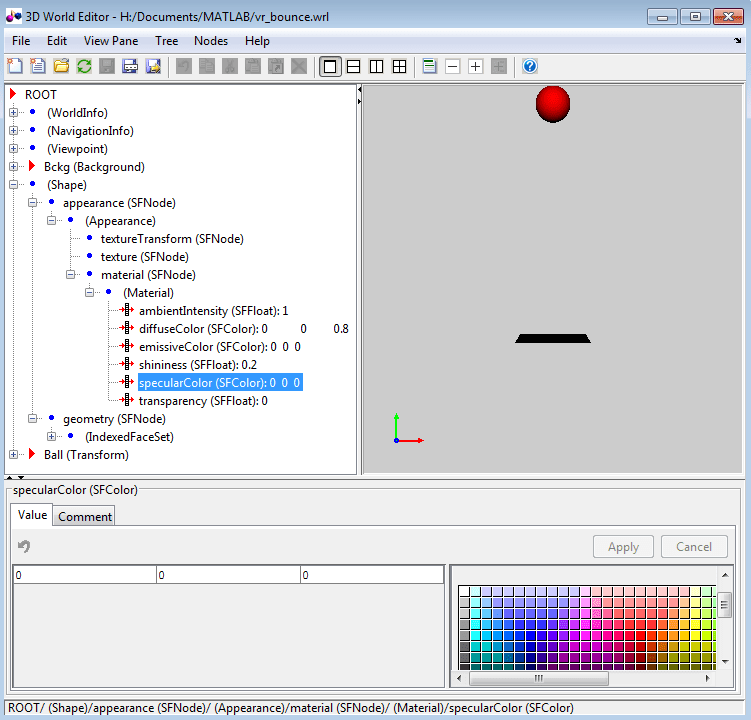Collapse the (Shape) node
This screenshot has width=751, height=720.
click(x=13, y=184)
